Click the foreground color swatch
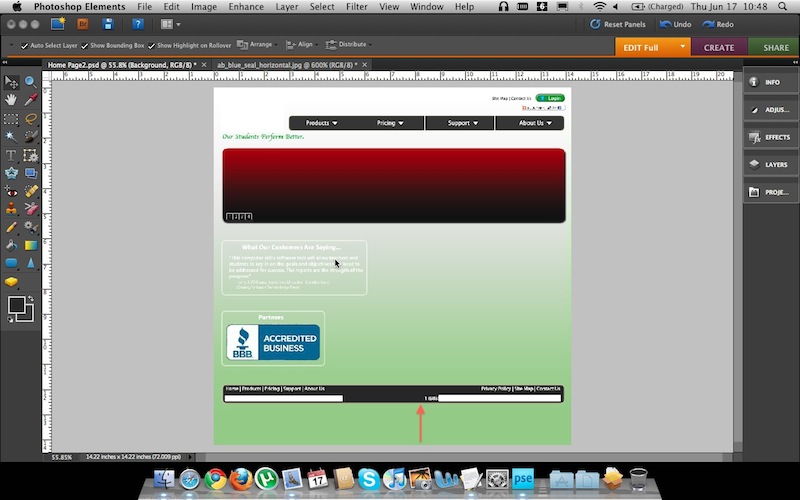The image size is (800, 500). 17,307
